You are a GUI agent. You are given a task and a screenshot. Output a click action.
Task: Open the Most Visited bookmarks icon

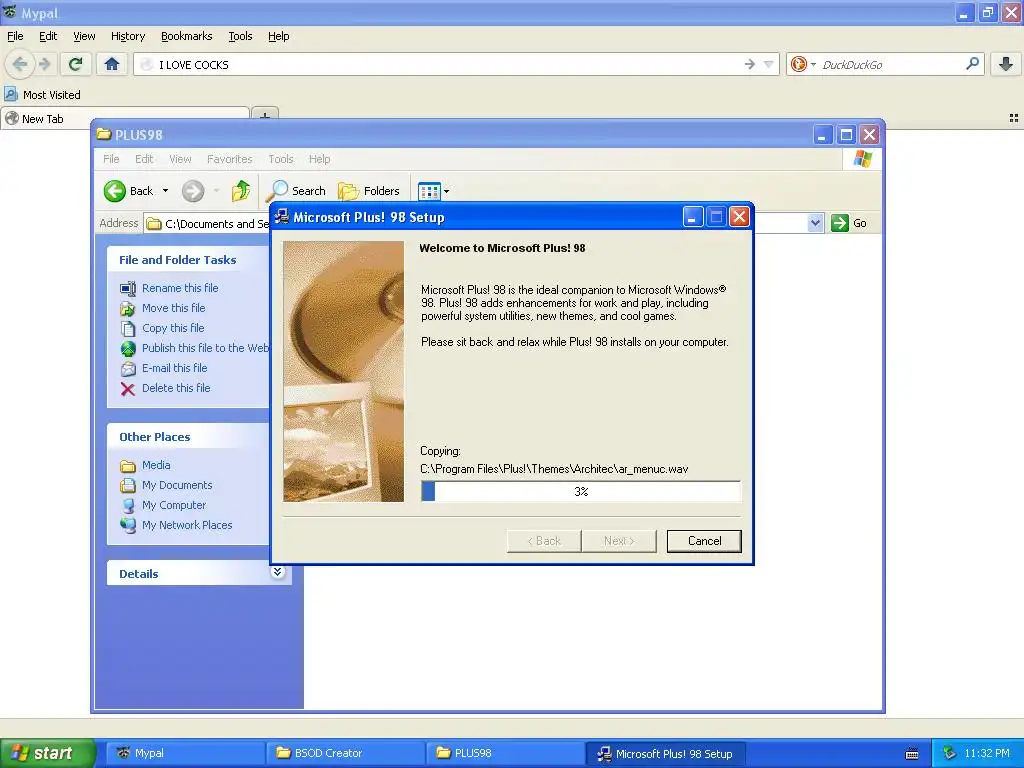click(x=10, y=94)
